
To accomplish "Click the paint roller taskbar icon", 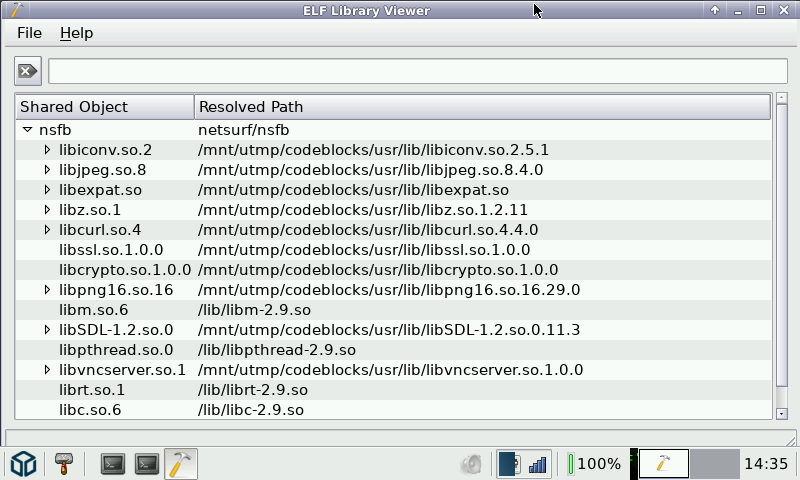I will [65, 463].
